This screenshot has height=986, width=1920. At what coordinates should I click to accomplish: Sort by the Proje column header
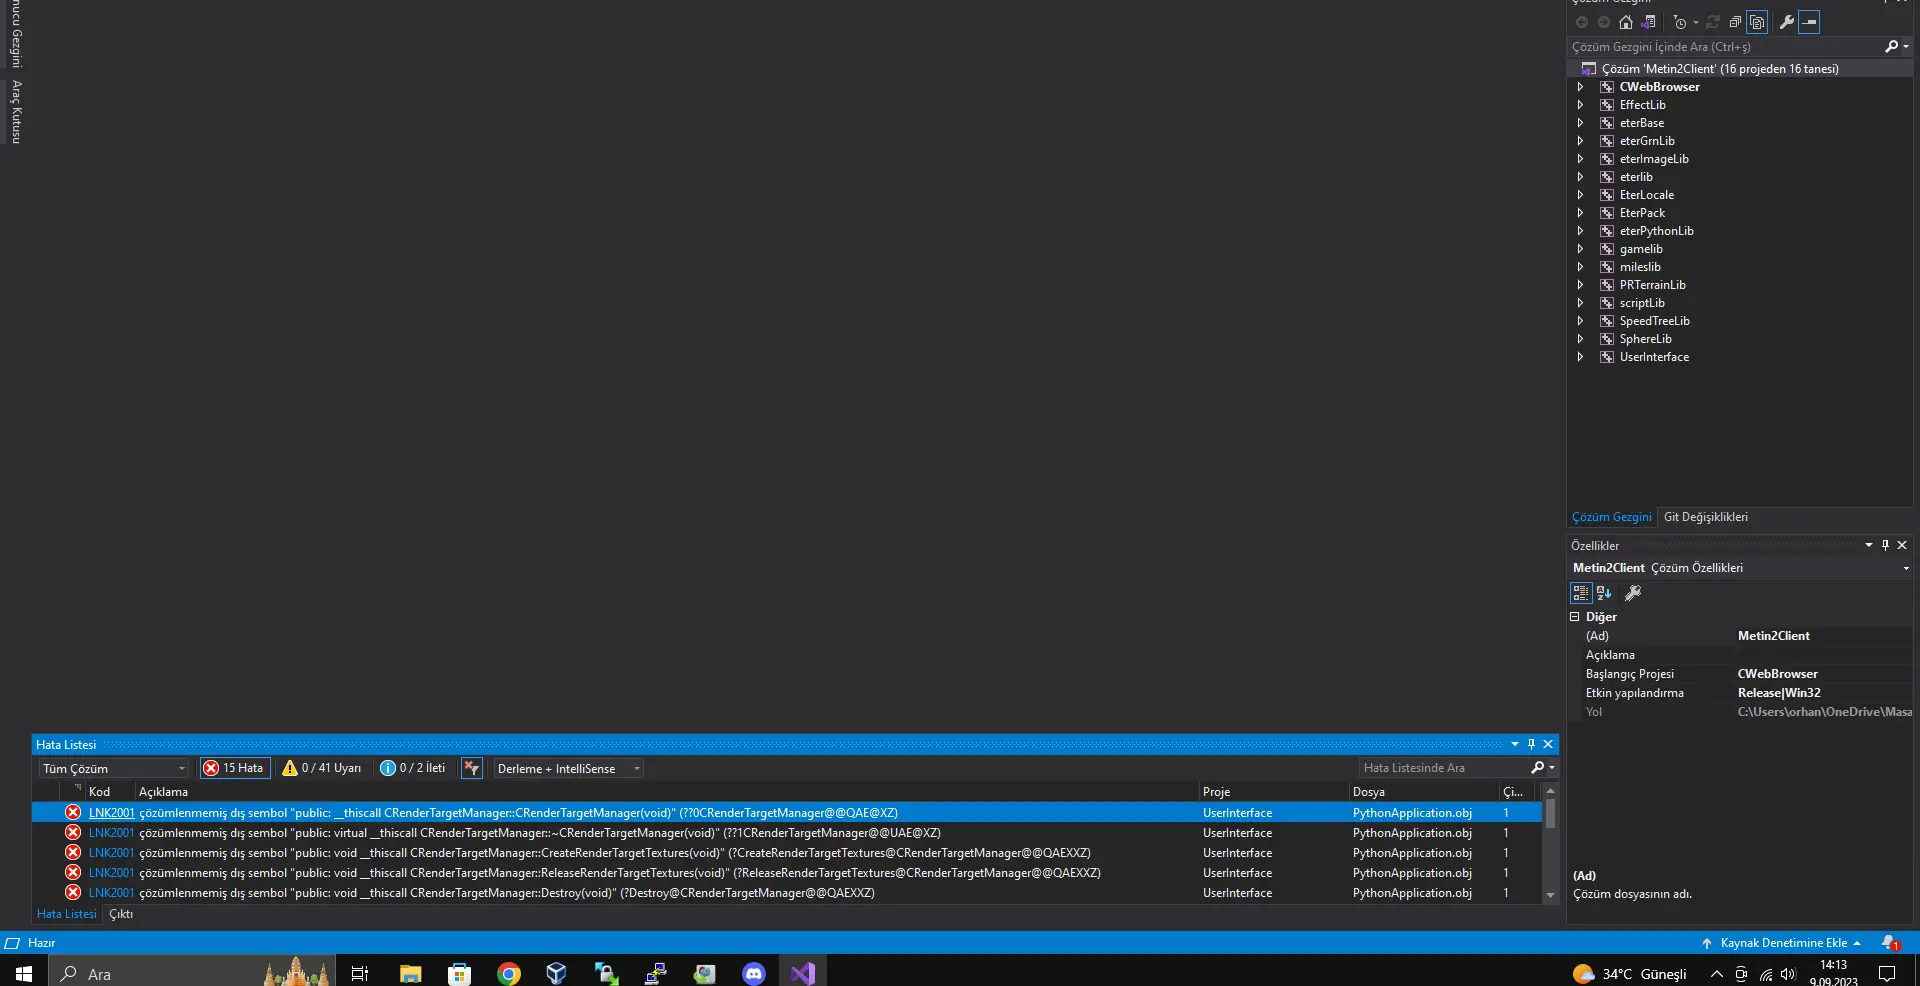1216,792
